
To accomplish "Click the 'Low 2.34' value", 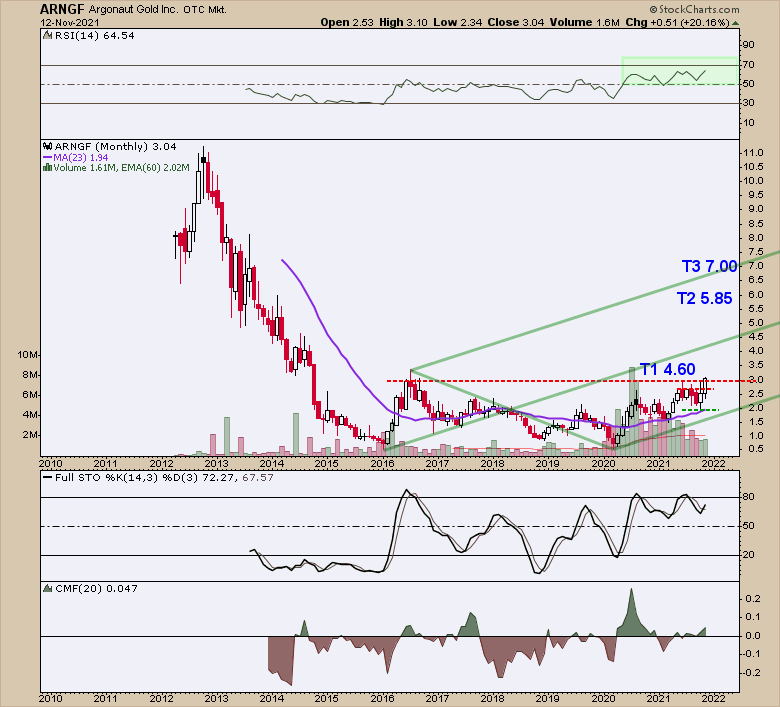I will [x=457, y=22].
